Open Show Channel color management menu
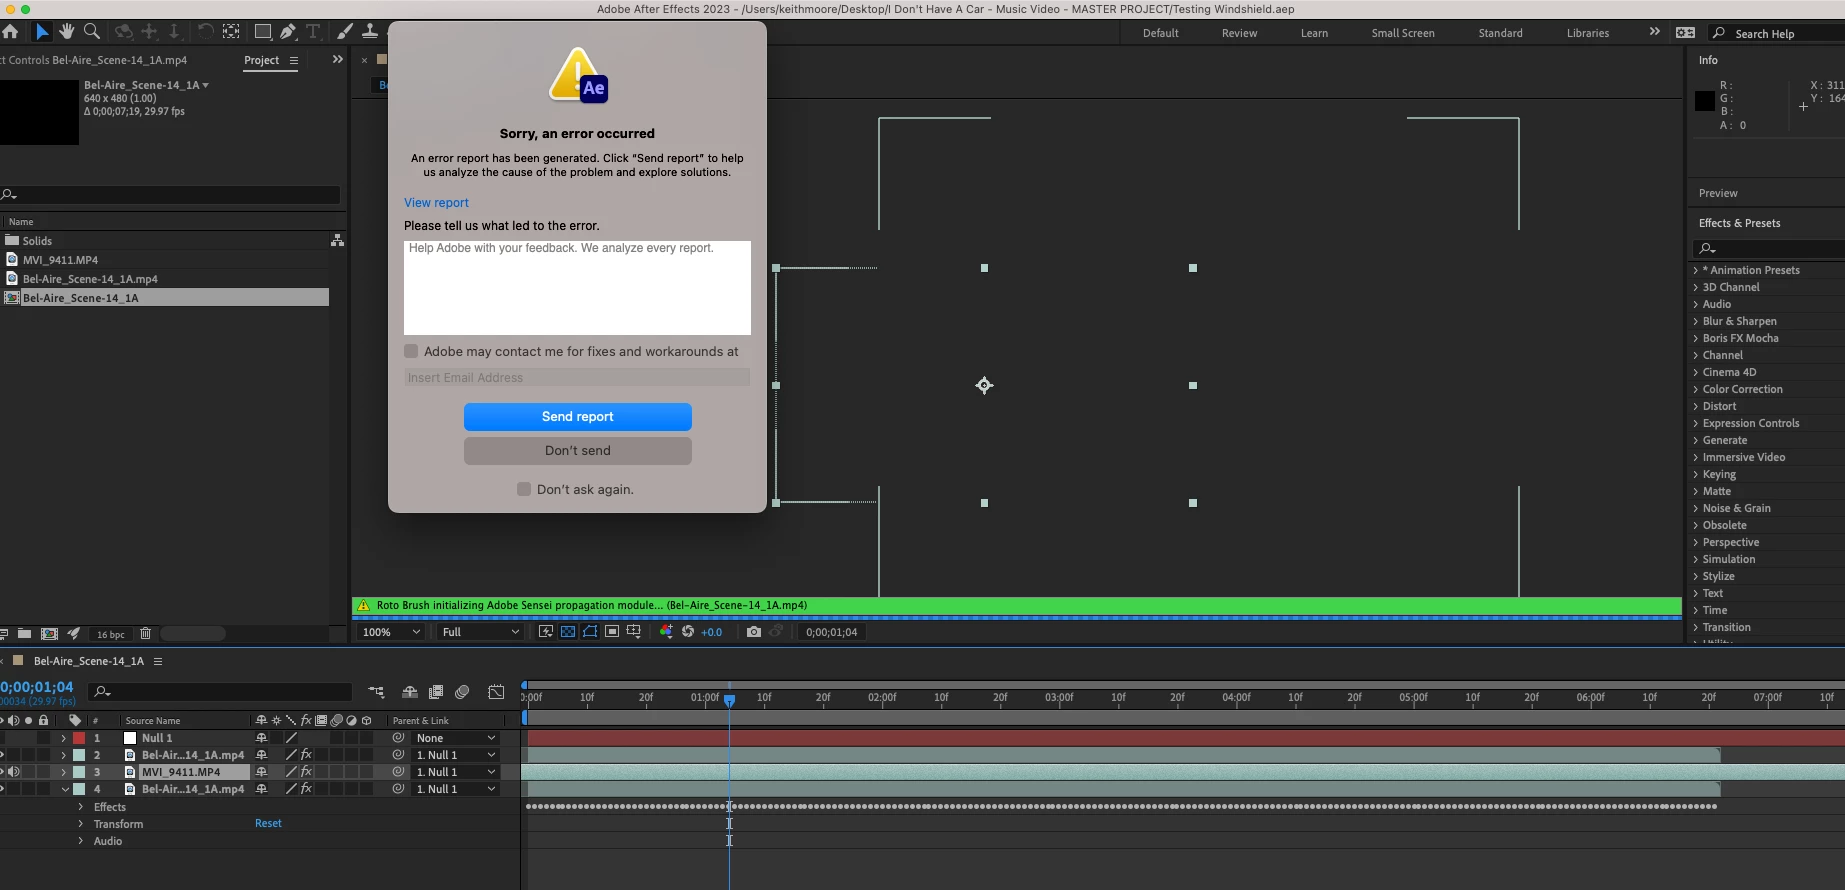 tap(666, 632)
